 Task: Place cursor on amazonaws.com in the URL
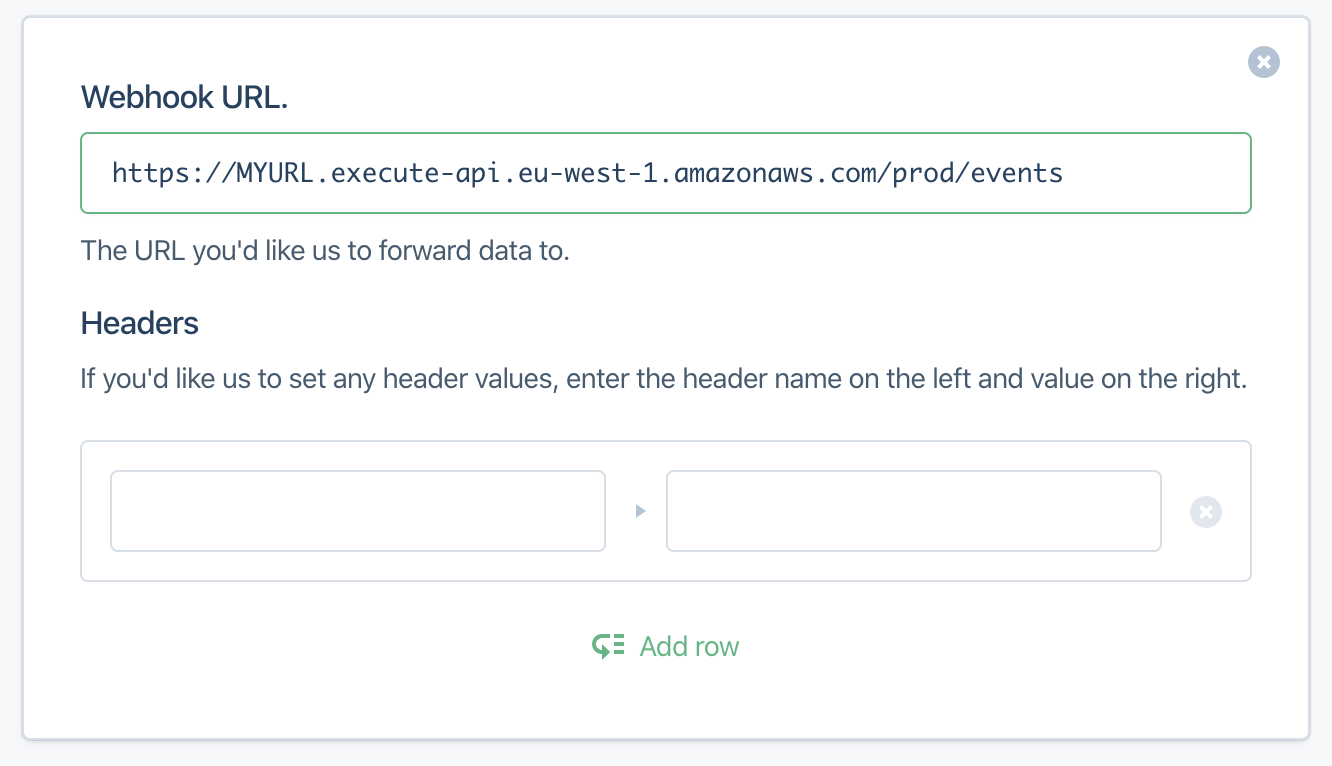[x=776, y=173]
